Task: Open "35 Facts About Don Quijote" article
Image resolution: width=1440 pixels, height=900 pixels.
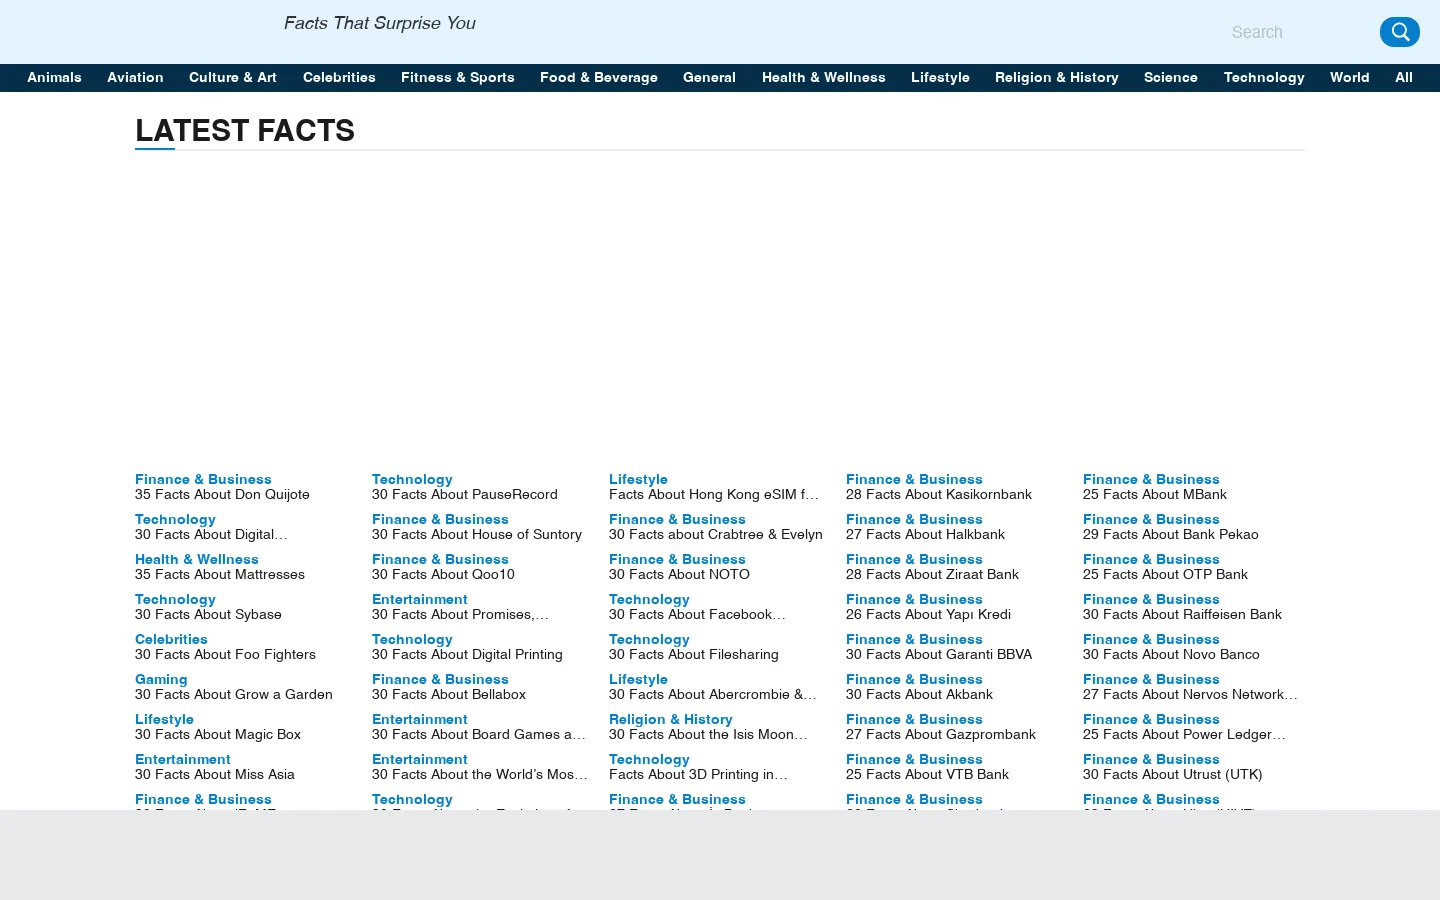Action: pyautogui.click(x=222, y=494)
